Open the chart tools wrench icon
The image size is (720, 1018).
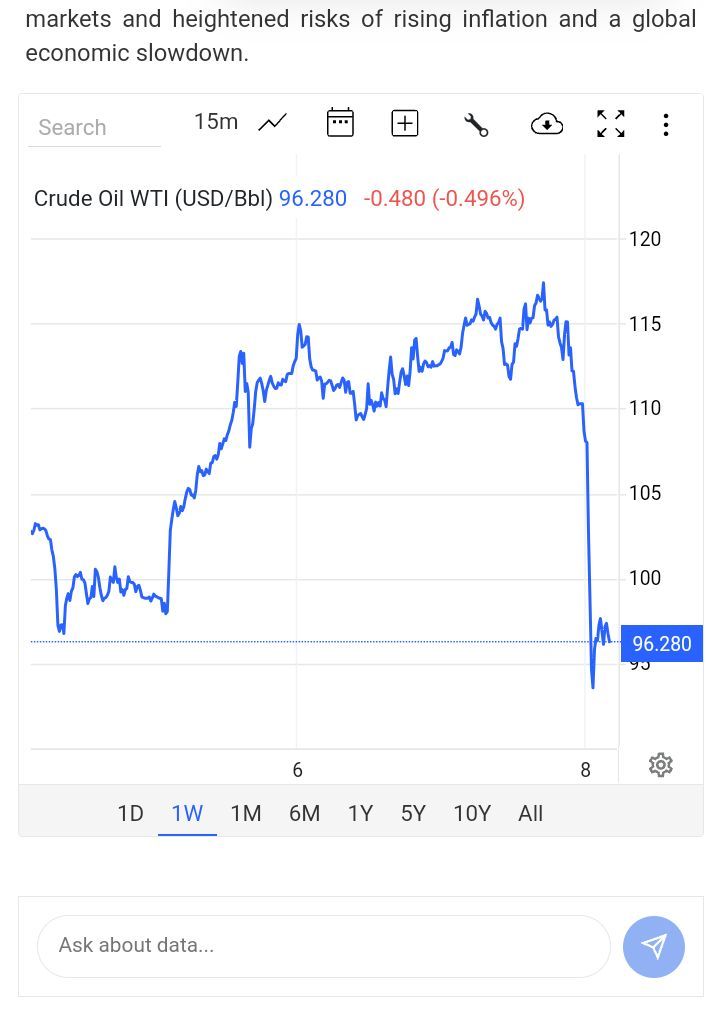[x=476, y=124]
